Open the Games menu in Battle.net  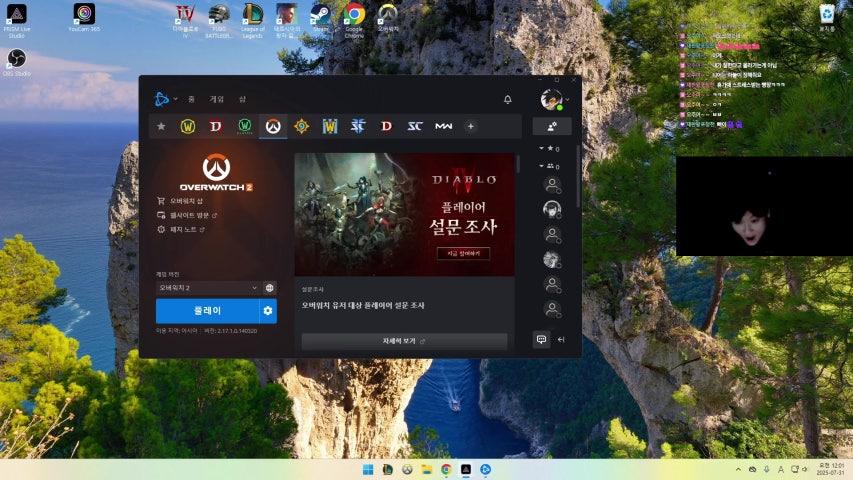tap(217, 99)
